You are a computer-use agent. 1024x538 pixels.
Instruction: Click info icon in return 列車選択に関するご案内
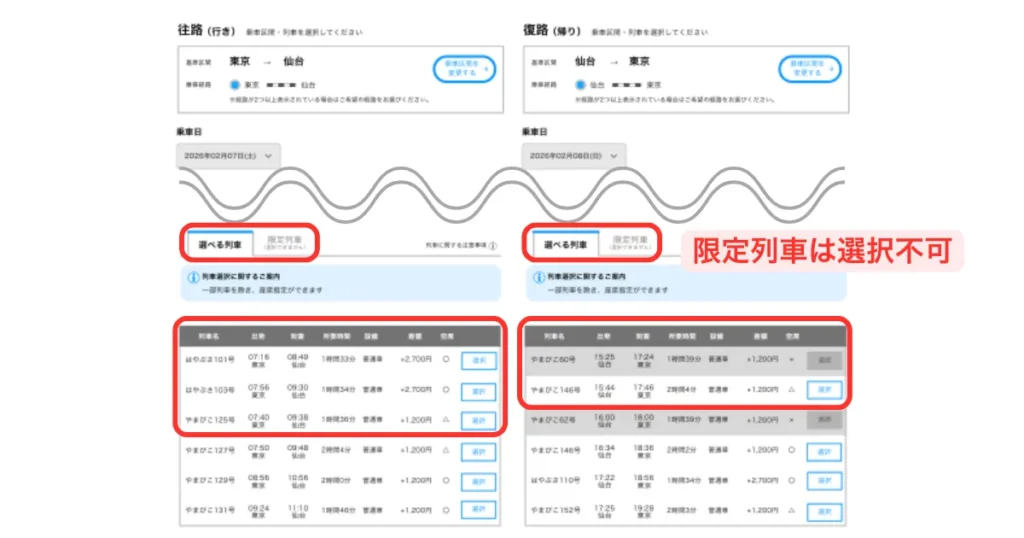click(x=539, y=277)
